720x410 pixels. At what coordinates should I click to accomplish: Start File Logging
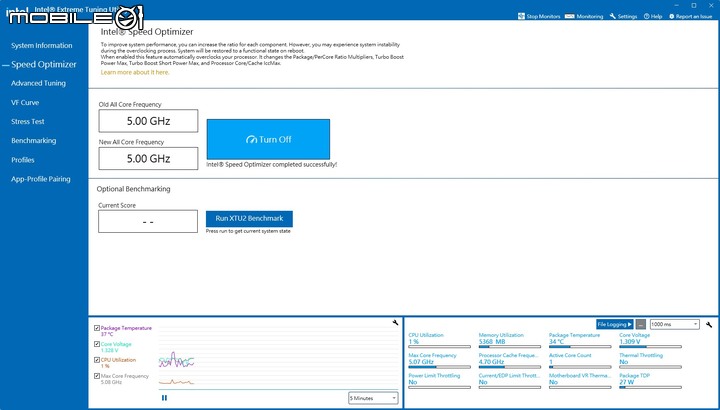point(614,324)
